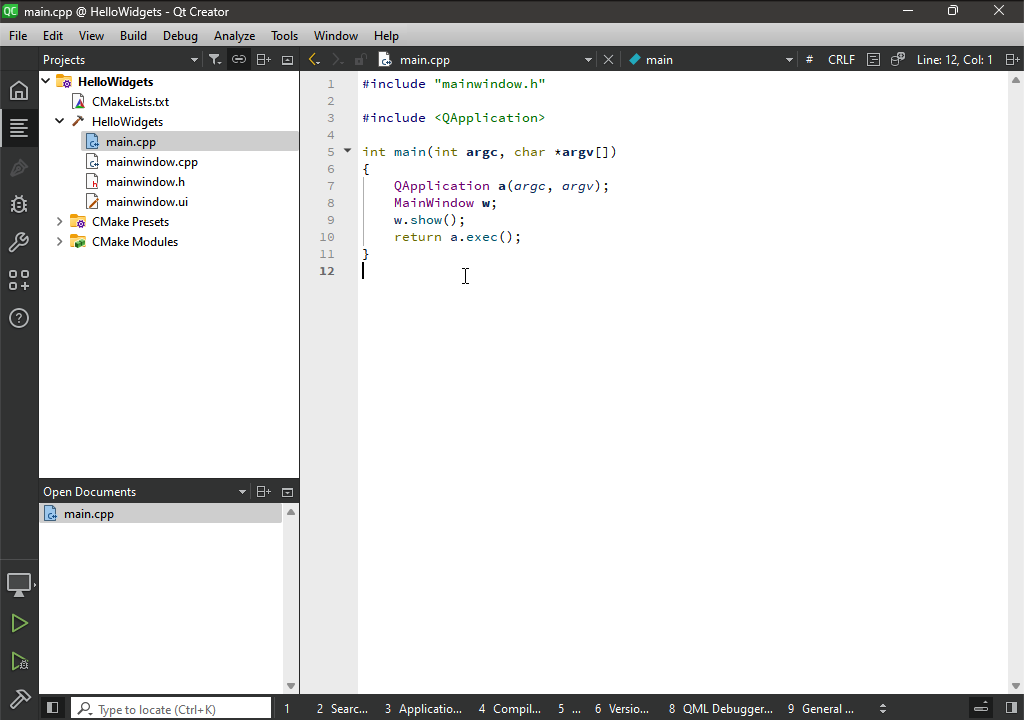Expand the CMake Presets tree node
The width and height of the screenshot is (1024, 720).
tap(60, 222)
